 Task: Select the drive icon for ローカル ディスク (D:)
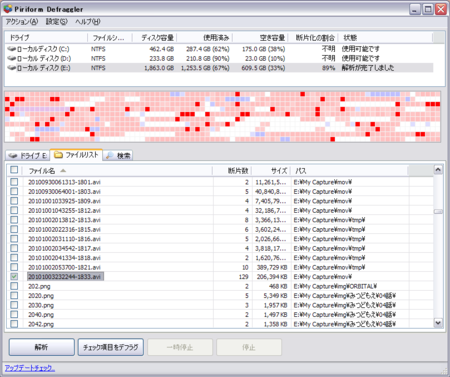tap(12, 58)
